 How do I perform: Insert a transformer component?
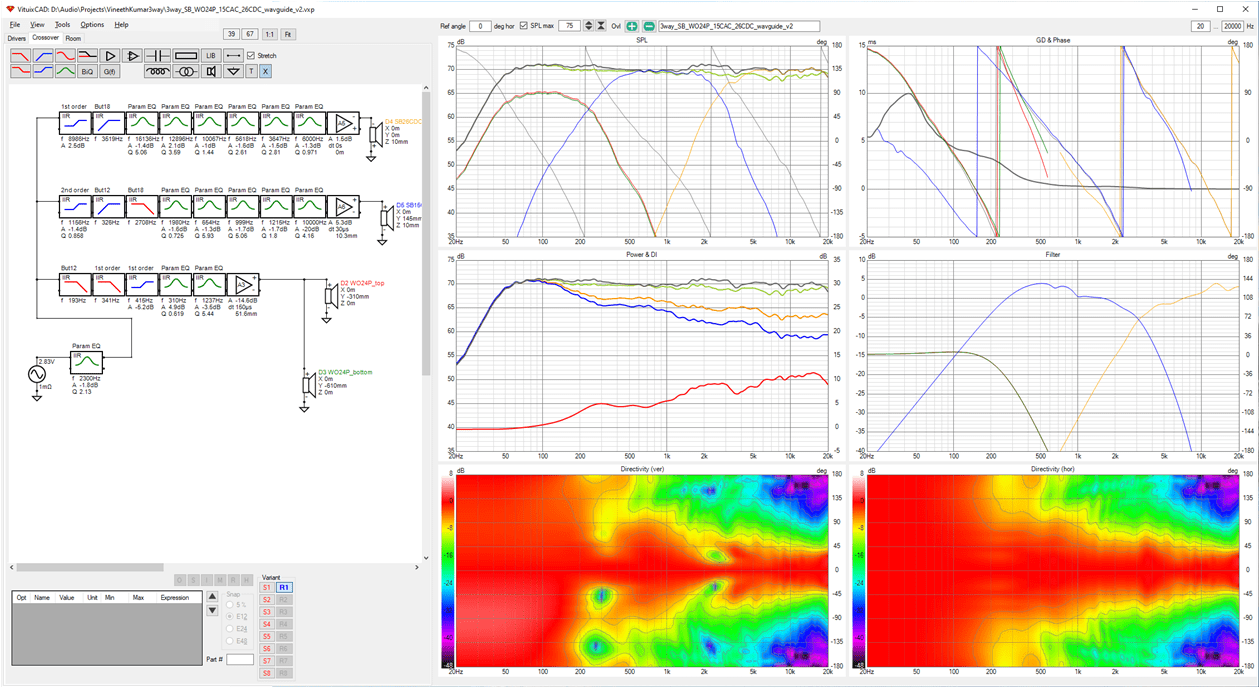186,72
